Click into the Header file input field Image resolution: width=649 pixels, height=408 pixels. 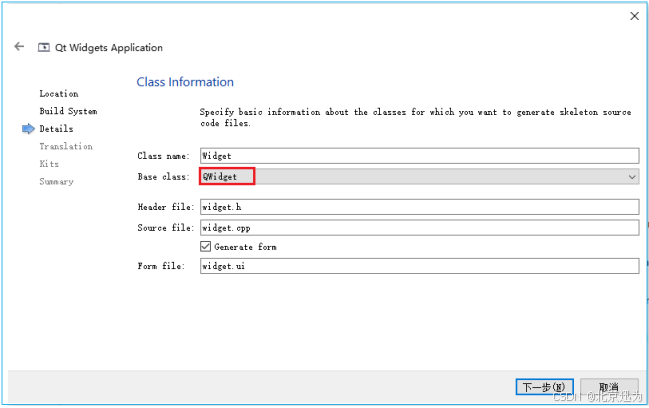tap(419, 207)
